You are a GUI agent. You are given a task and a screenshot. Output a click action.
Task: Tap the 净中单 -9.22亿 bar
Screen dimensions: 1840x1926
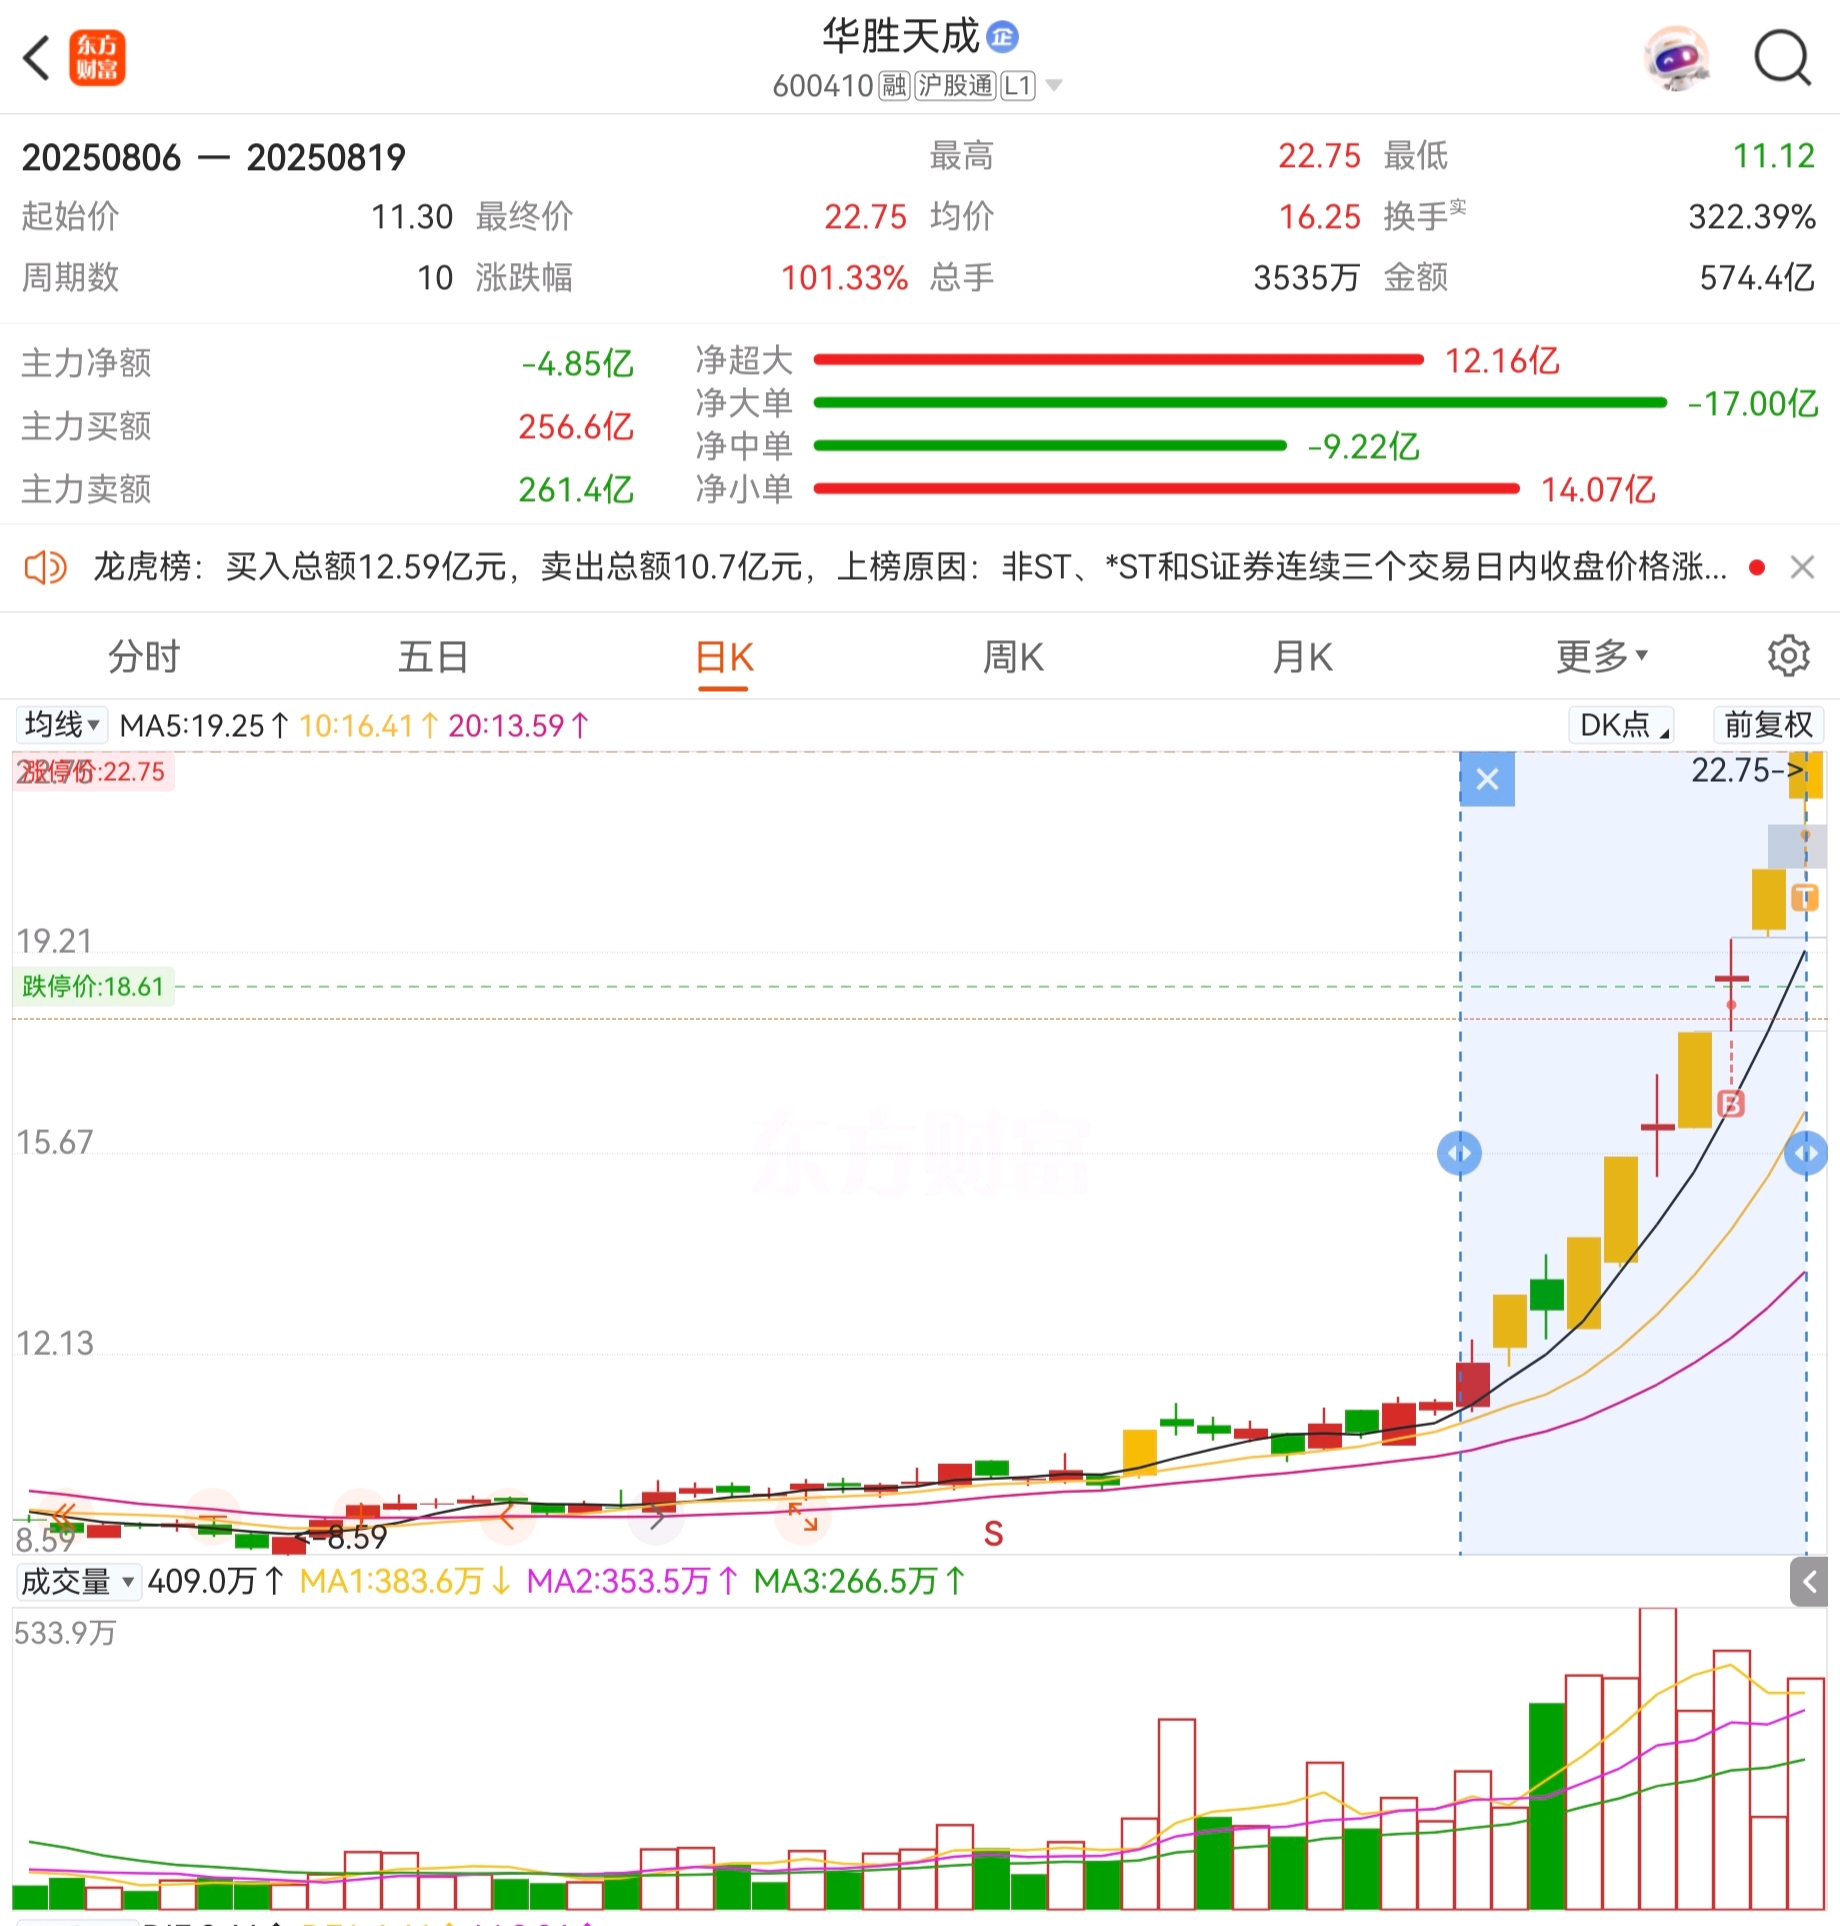[1050, 445]
